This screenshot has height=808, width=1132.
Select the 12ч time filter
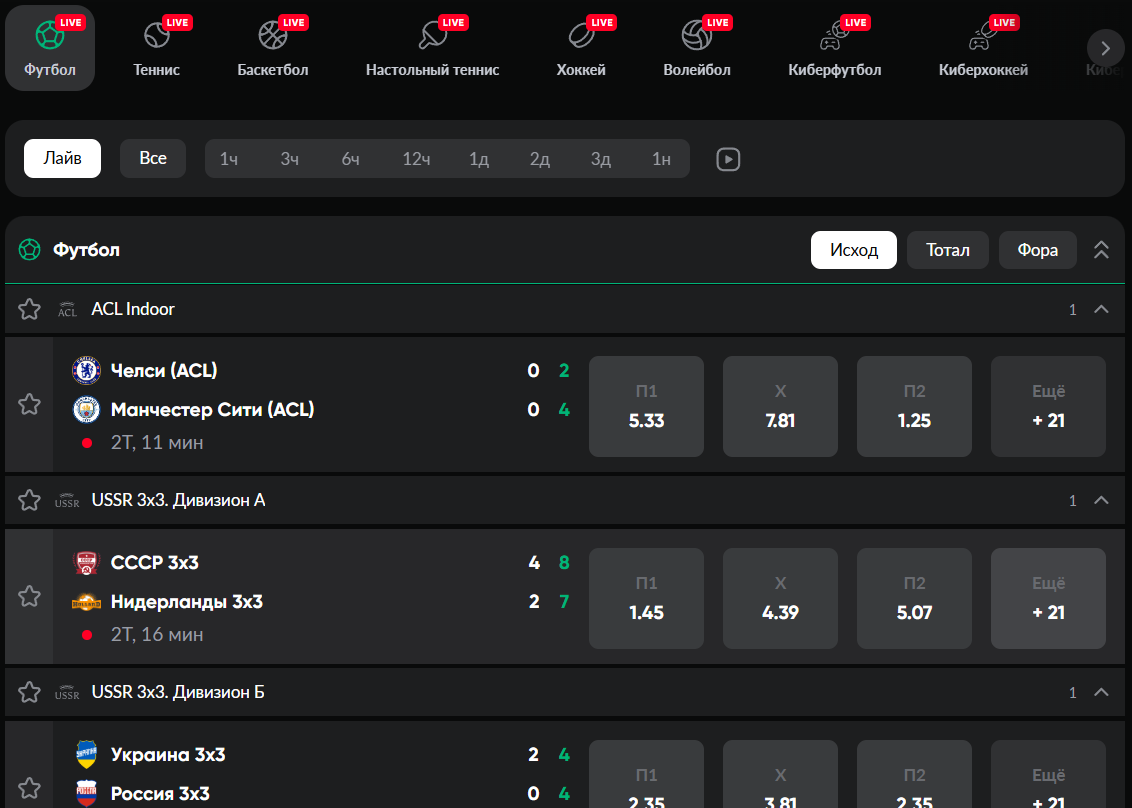pyautogui.click(x=416, y=159)
